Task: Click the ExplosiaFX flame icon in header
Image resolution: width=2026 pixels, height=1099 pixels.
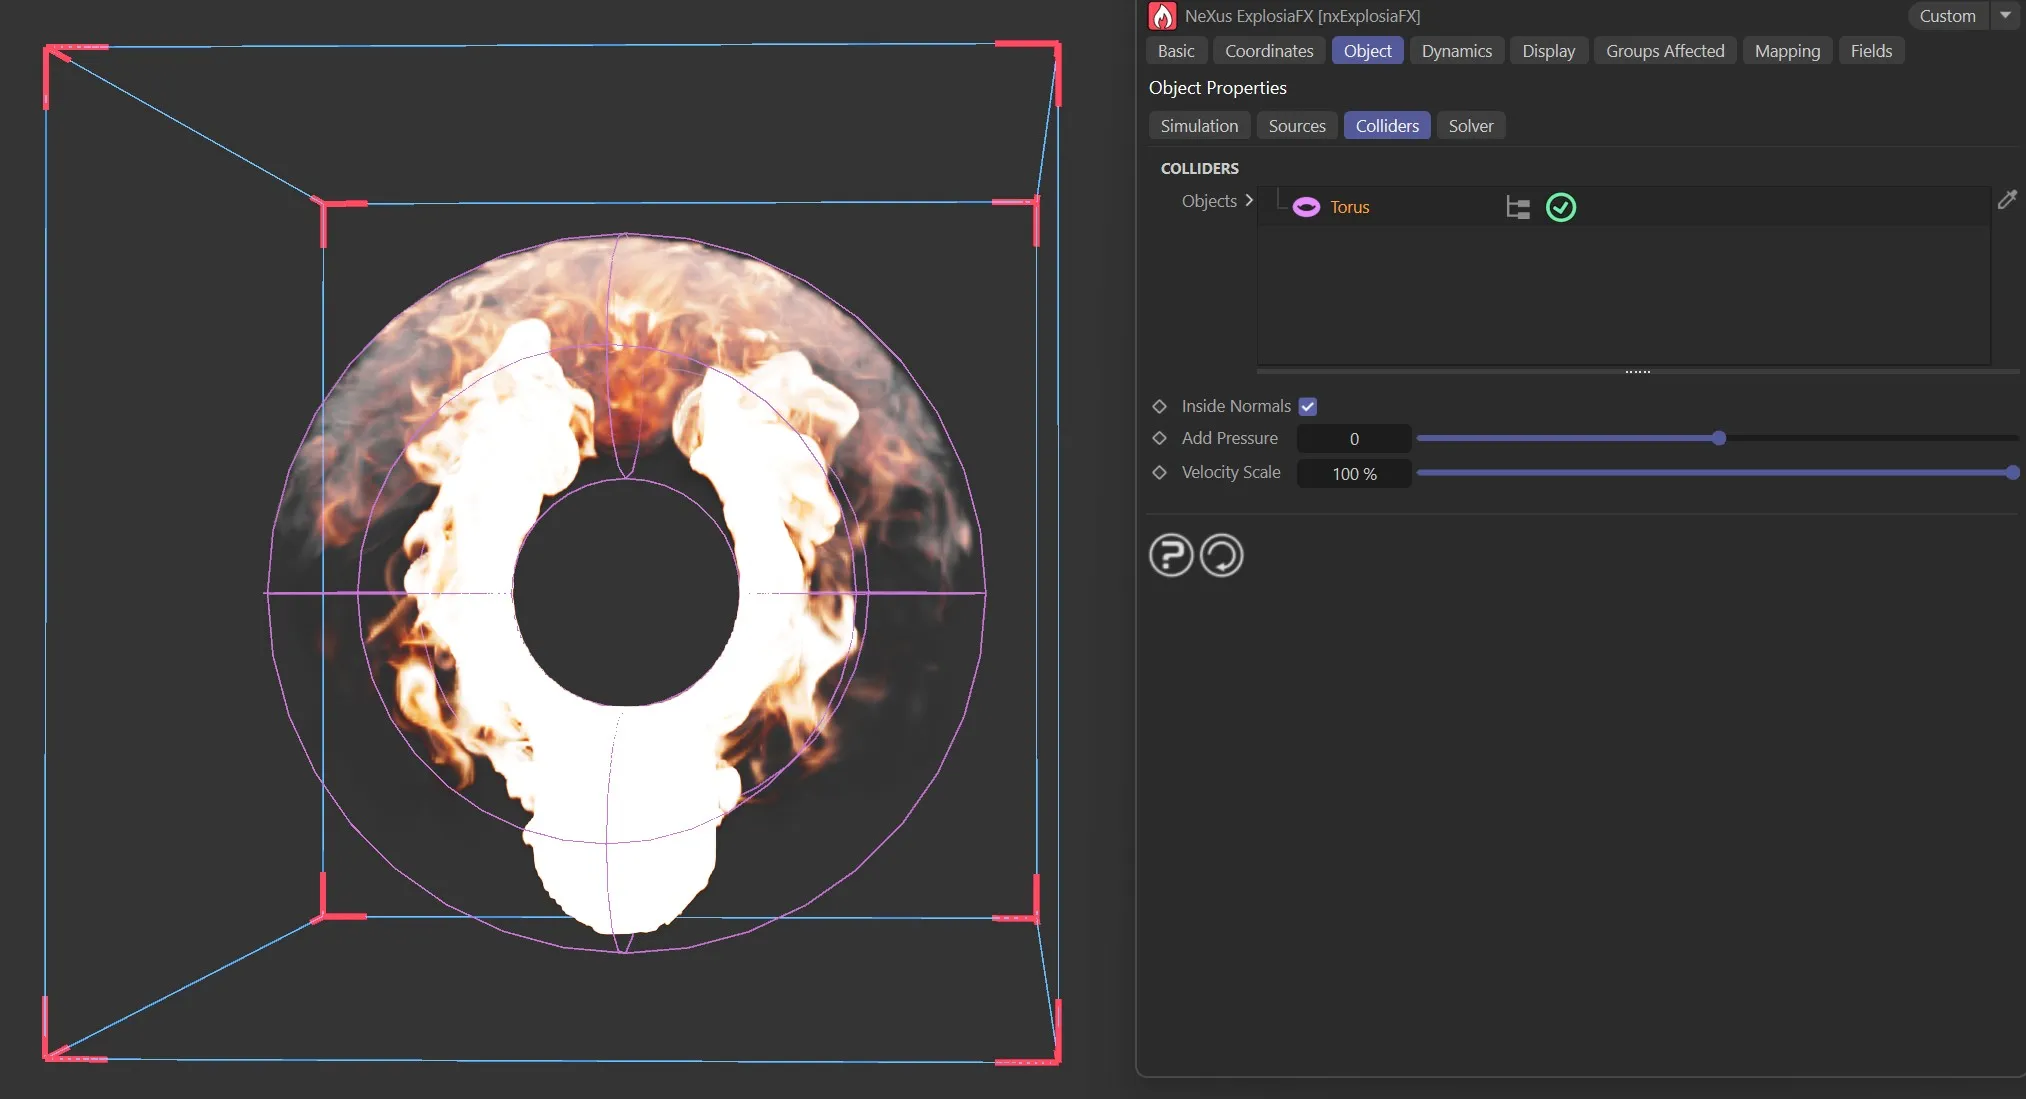Action: [1162, 16]
